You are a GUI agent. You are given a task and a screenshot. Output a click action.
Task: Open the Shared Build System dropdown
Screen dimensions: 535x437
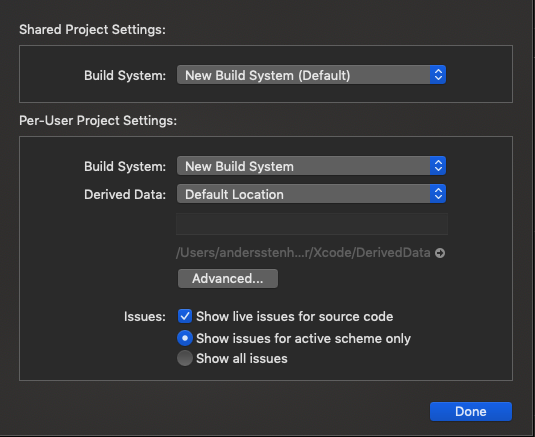point(311,75)
